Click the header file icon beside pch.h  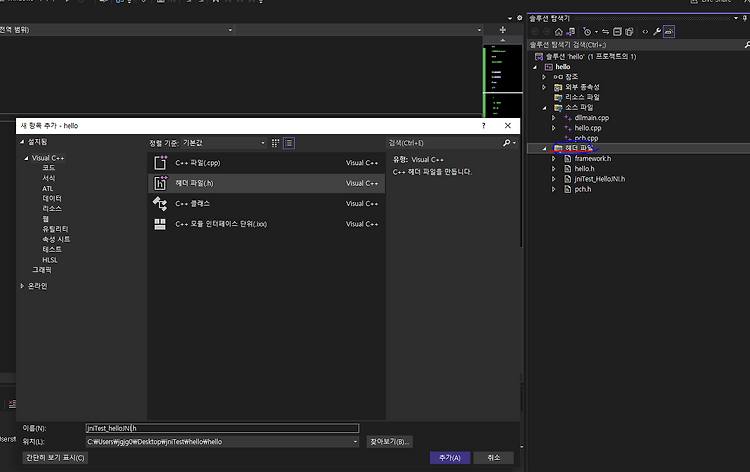[x=568, y=189]
